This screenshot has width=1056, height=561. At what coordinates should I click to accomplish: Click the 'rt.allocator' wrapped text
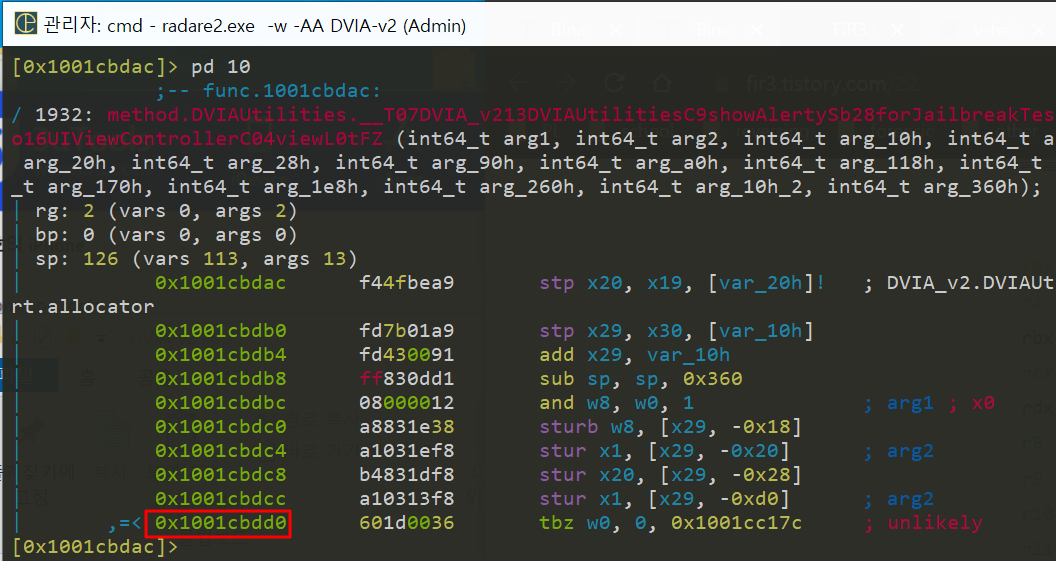(x=83, y=306)
